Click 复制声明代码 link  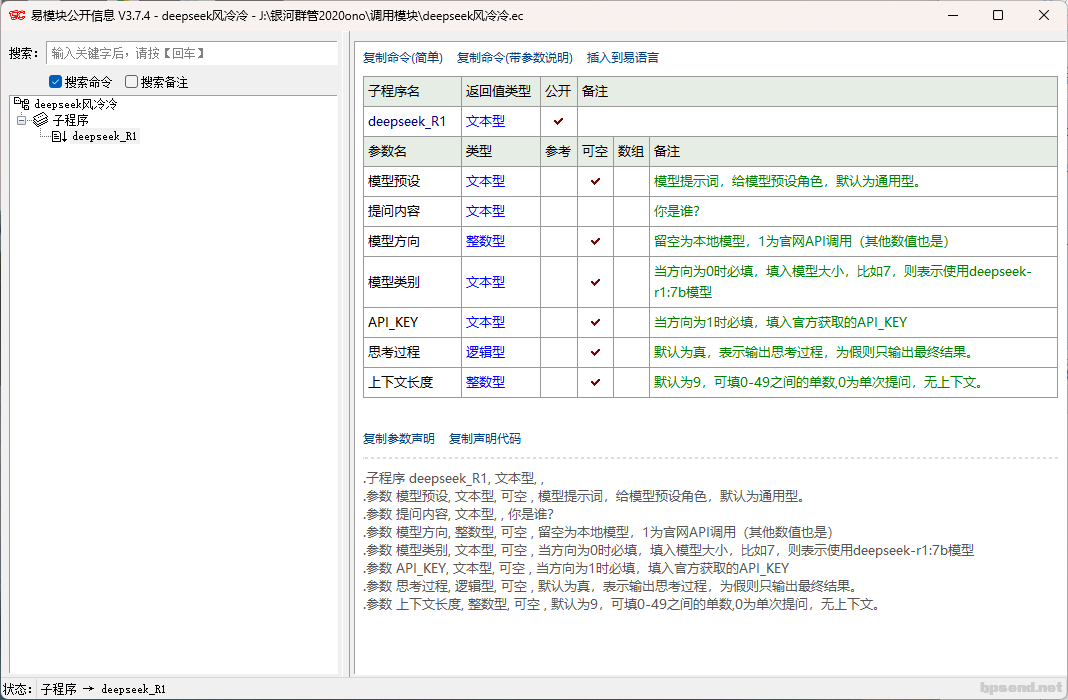coord(484,439)
